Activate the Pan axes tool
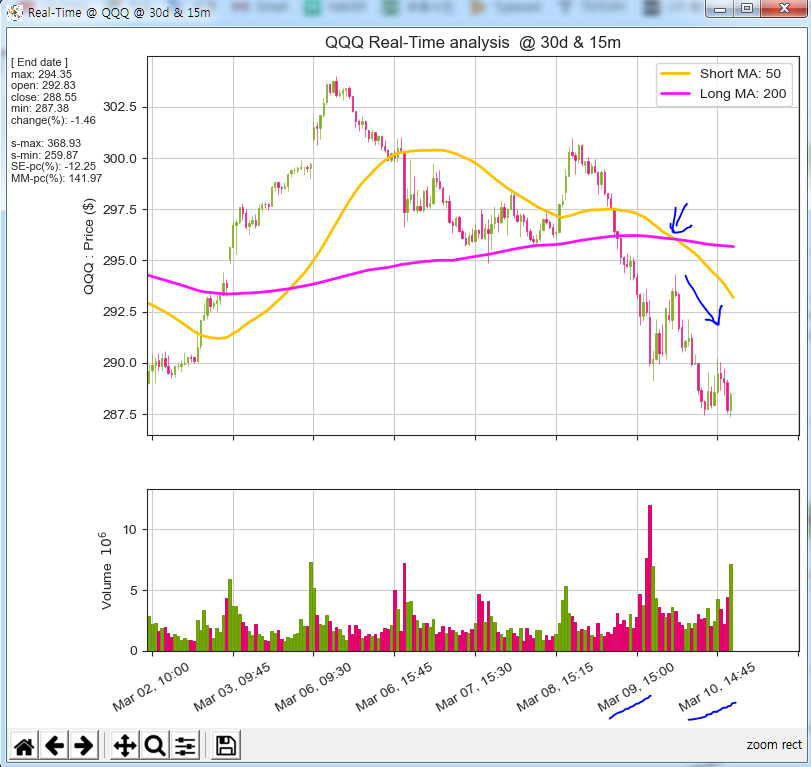The height and width of the screenshot is (767, 811). click(125, 745)
